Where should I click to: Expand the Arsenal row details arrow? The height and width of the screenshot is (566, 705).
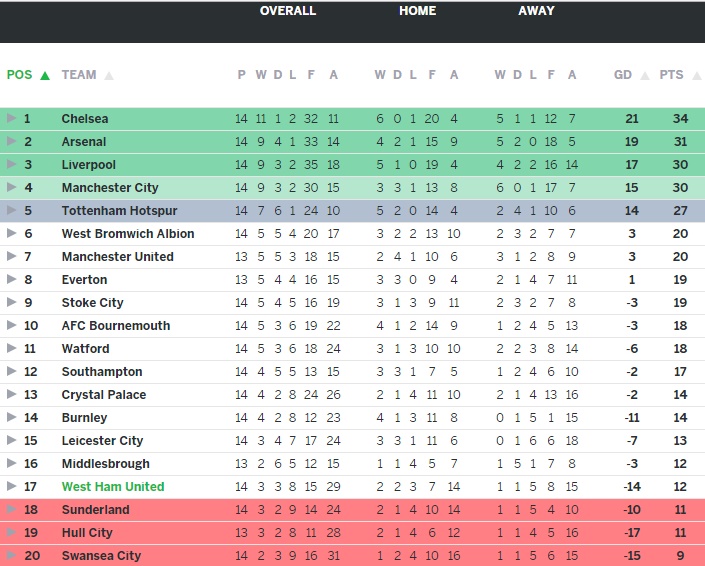pyautogui.click(x=11, y=141)
